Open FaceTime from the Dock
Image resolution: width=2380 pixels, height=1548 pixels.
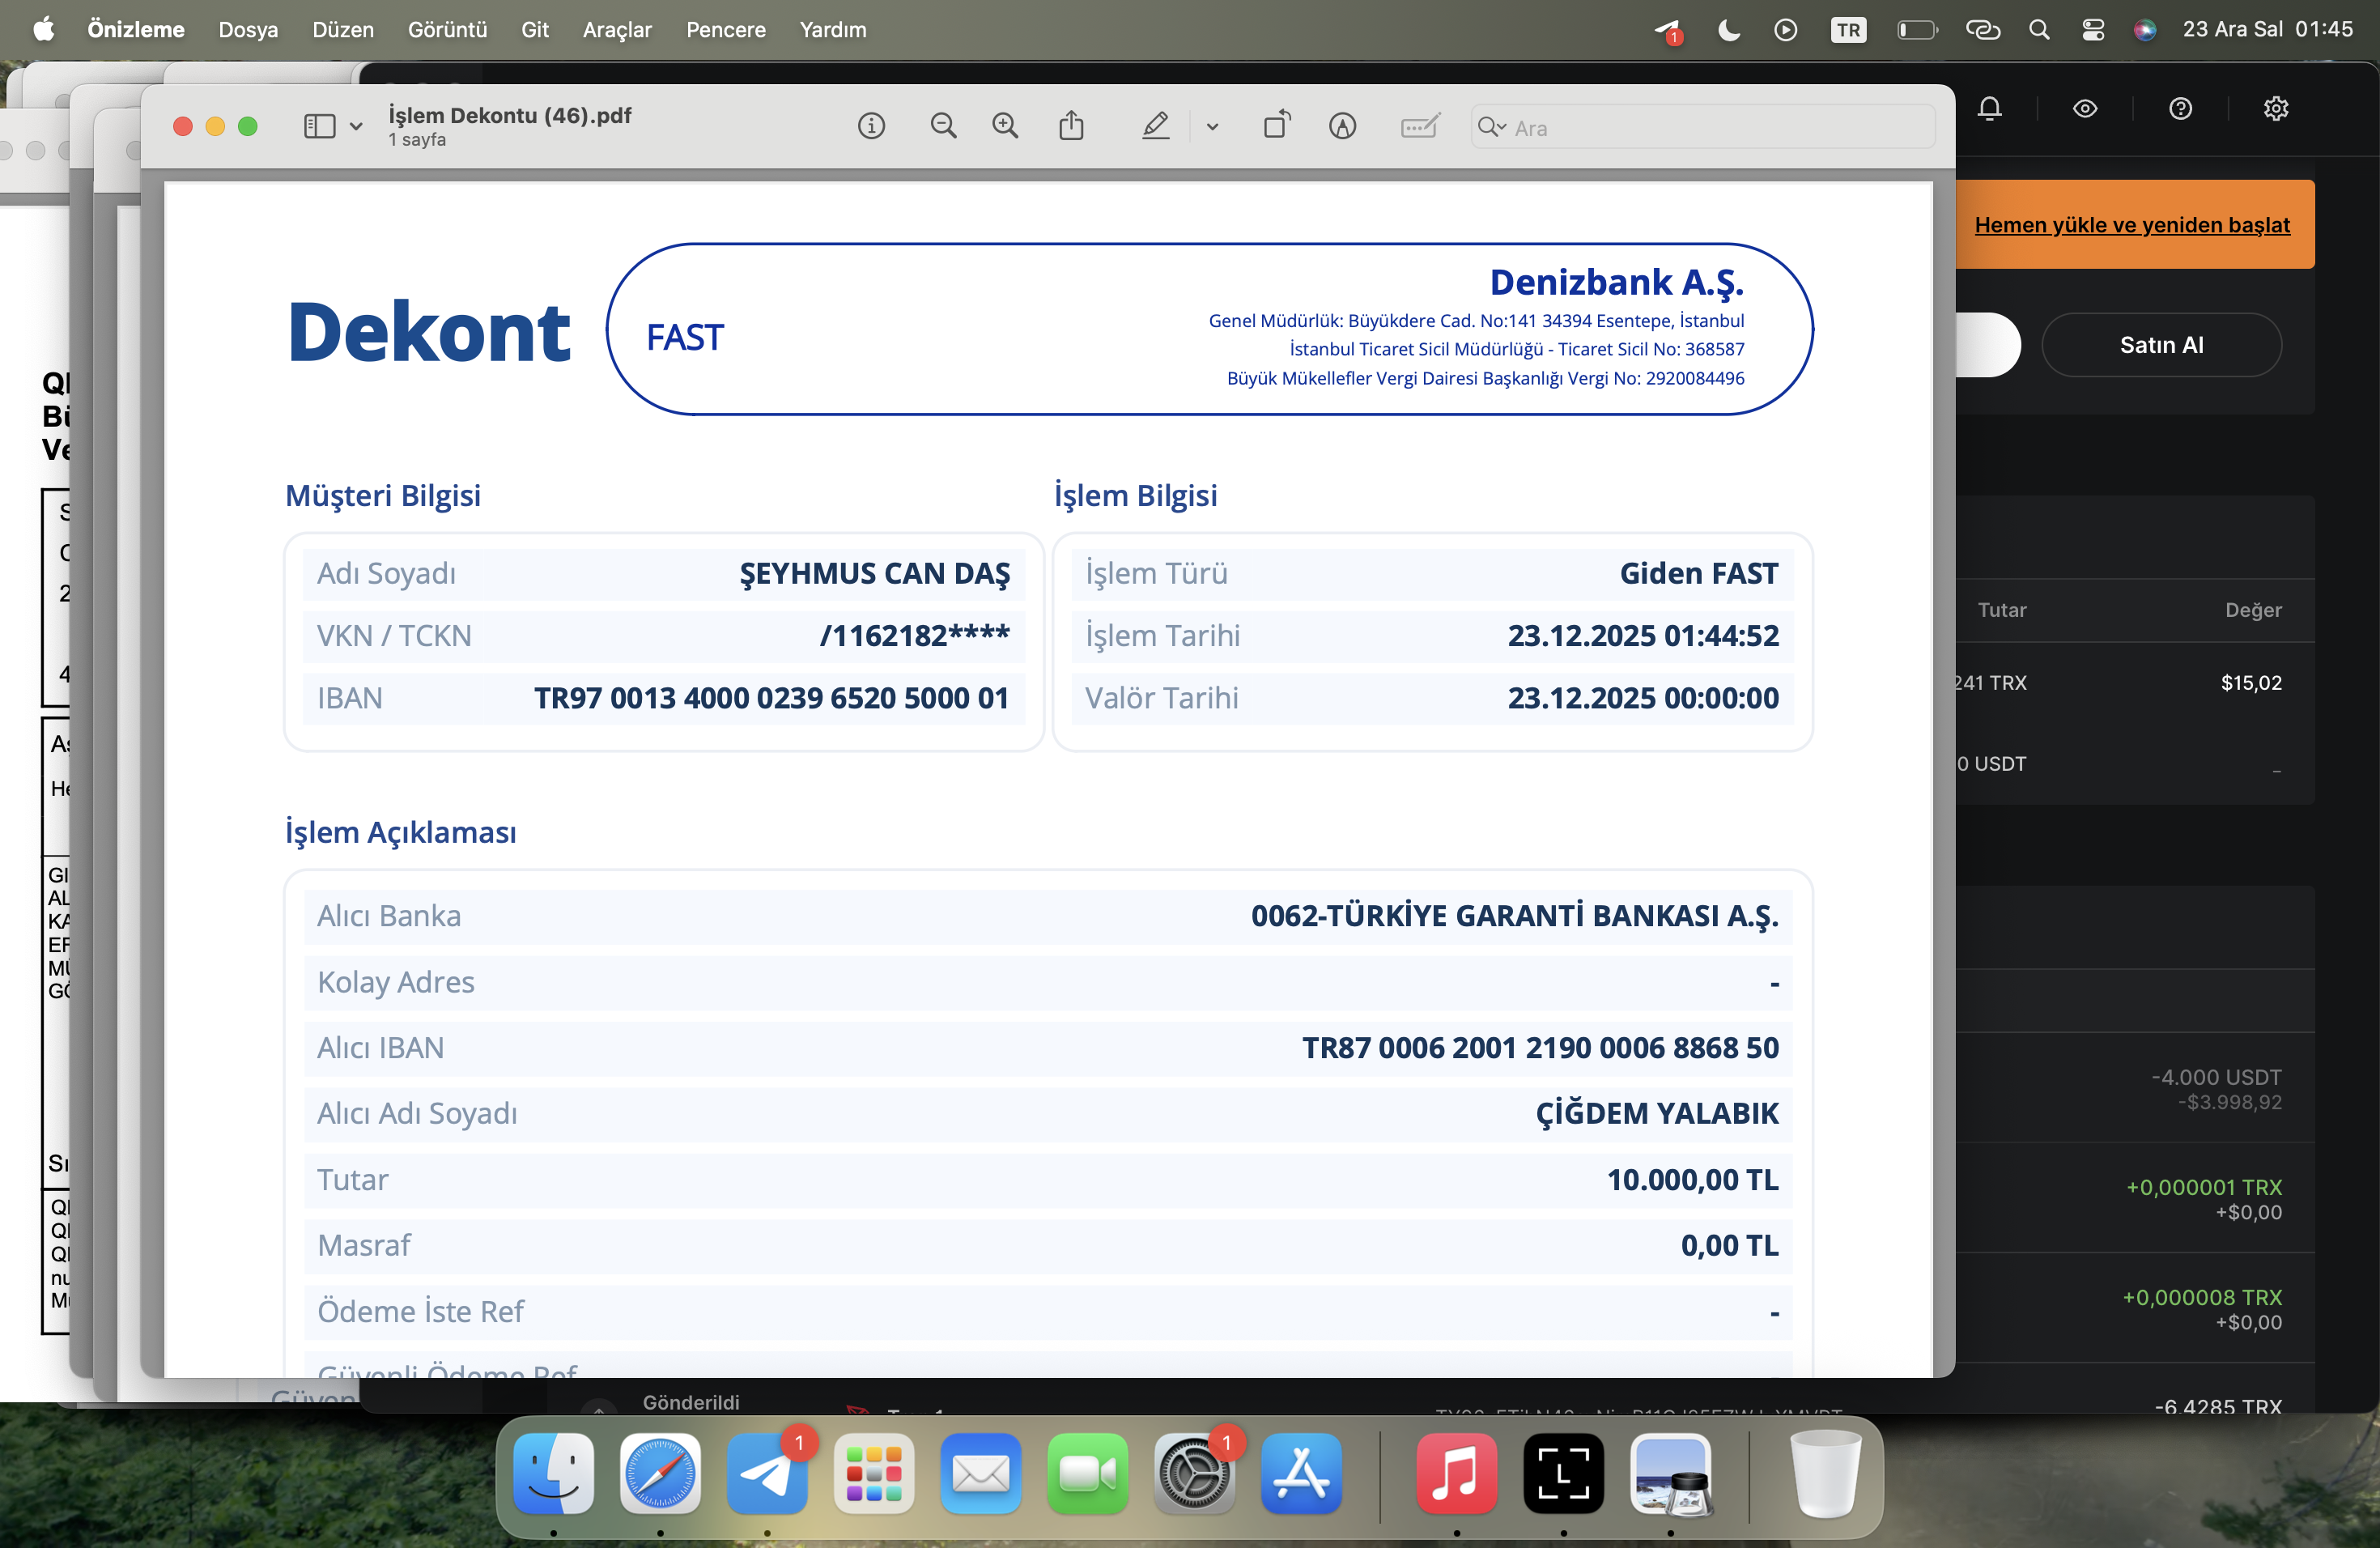point(1088,1473)
